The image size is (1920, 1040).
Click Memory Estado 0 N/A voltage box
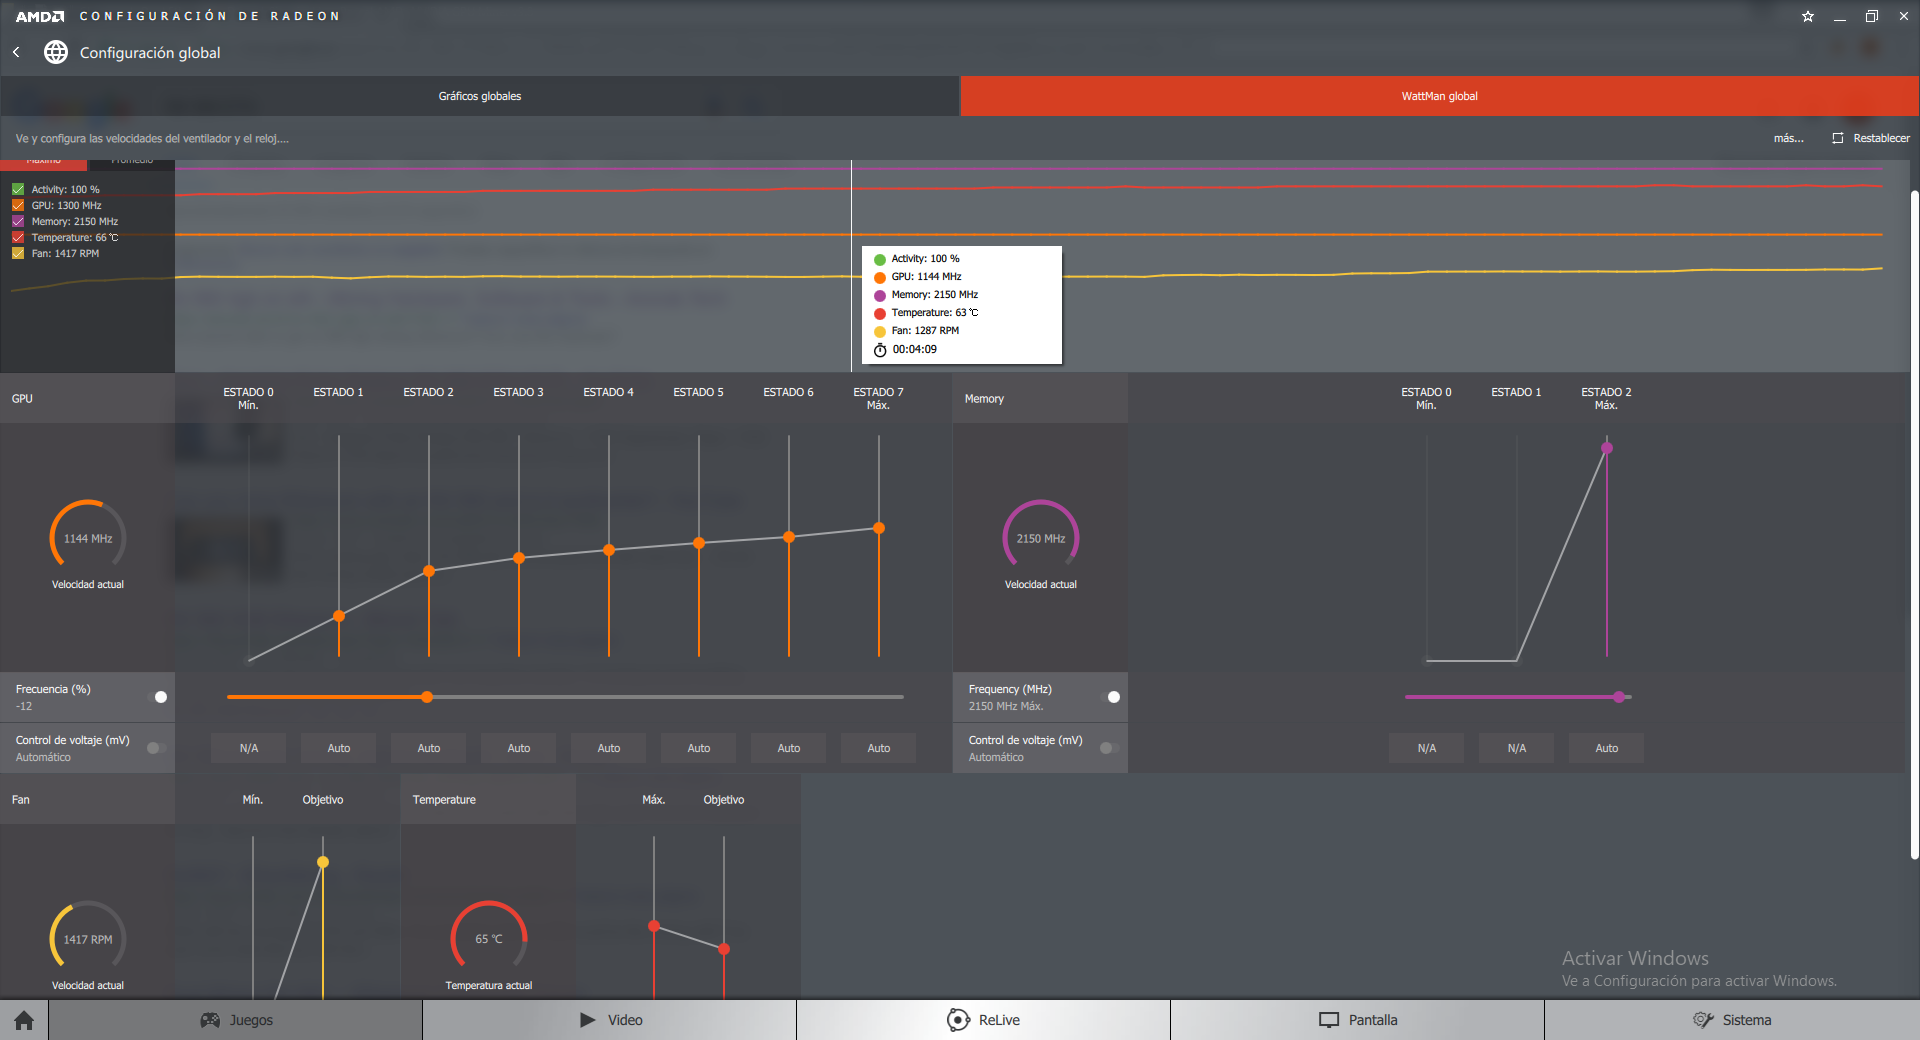point(1427,748)
